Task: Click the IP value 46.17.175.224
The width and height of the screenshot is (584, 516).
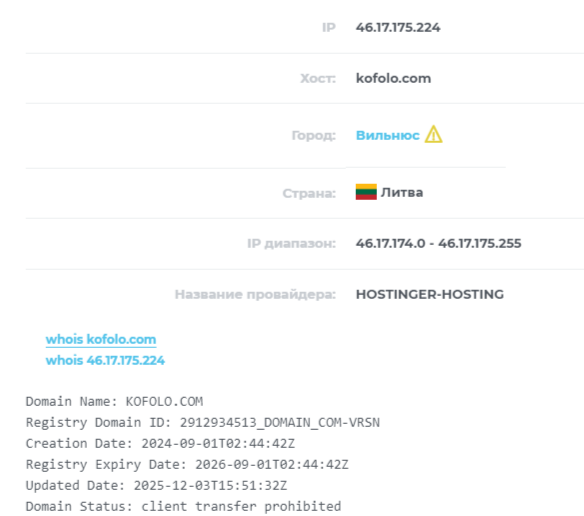Action: [x=398, y=28]
